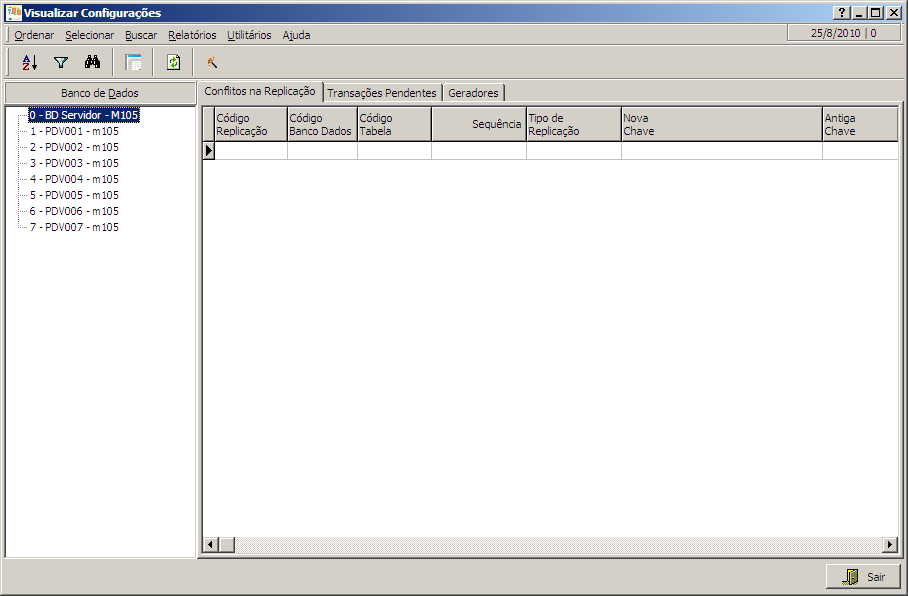Click the Nova Chave column header
The height and width of the screenshot is (596, 908).
[x=720, y=124]
